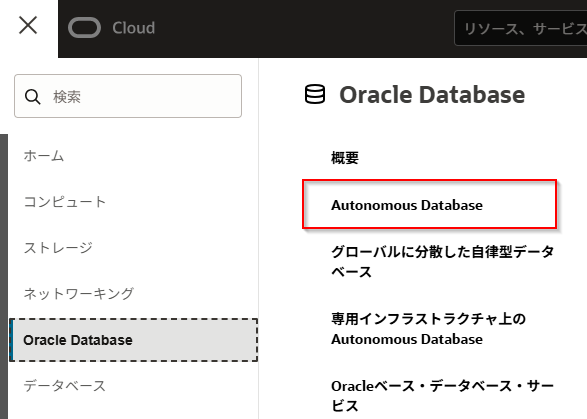This screenshot has height=419, width=587.
Task: Open グローバルに分散した自律型データベース link
Action: point(442,261)
